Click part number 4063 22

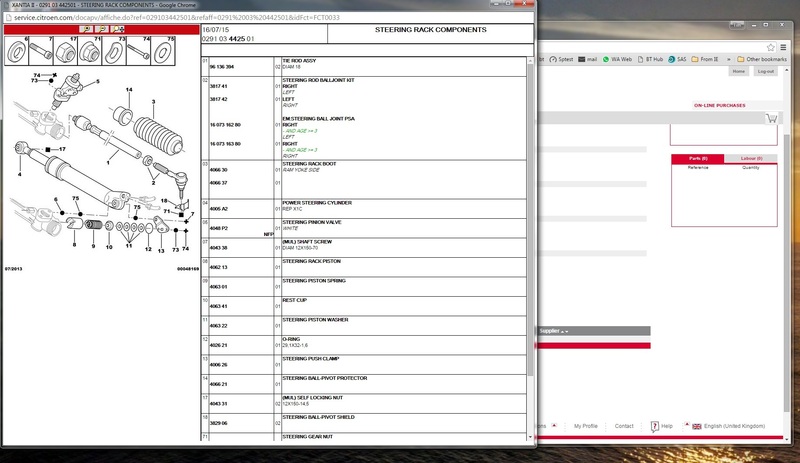coord(218,326)
